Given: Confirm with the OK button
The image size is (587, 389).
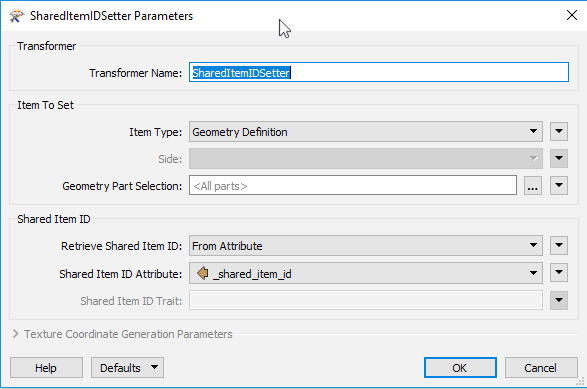Looking at the screenshot, I should point(460,368).
